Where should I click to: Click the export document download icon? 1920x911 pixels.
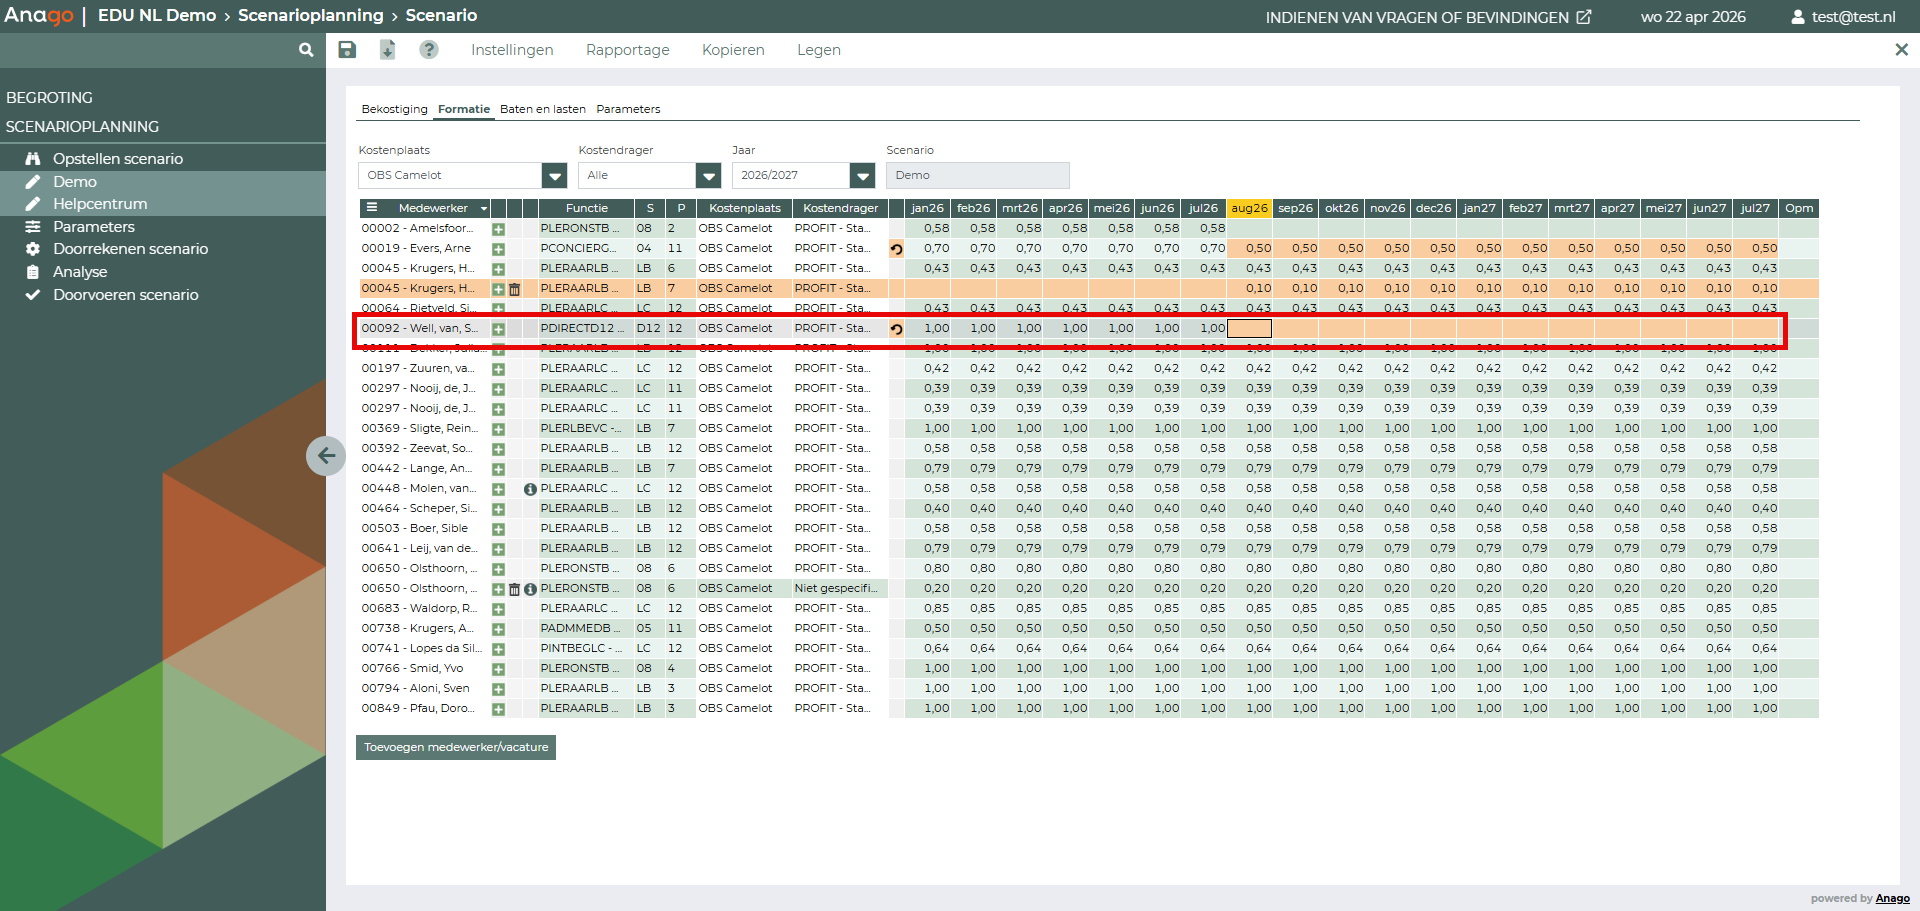[x=388, y=50]
